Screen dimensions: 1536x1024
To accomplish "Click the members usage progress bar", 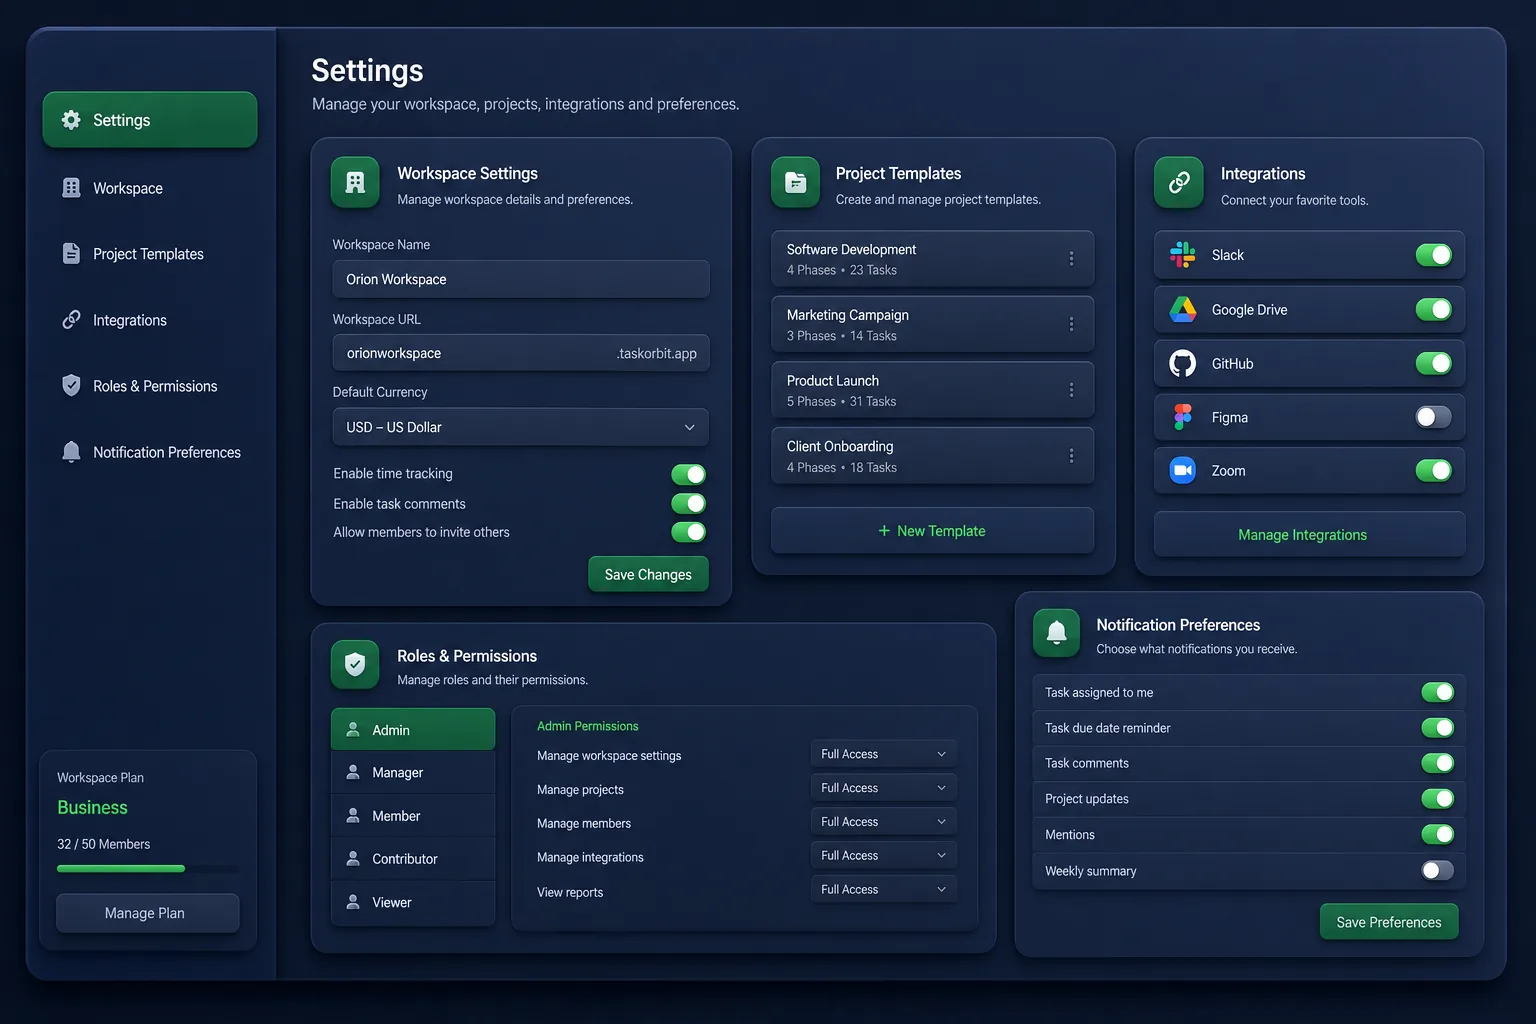I will tap(148, 869).
